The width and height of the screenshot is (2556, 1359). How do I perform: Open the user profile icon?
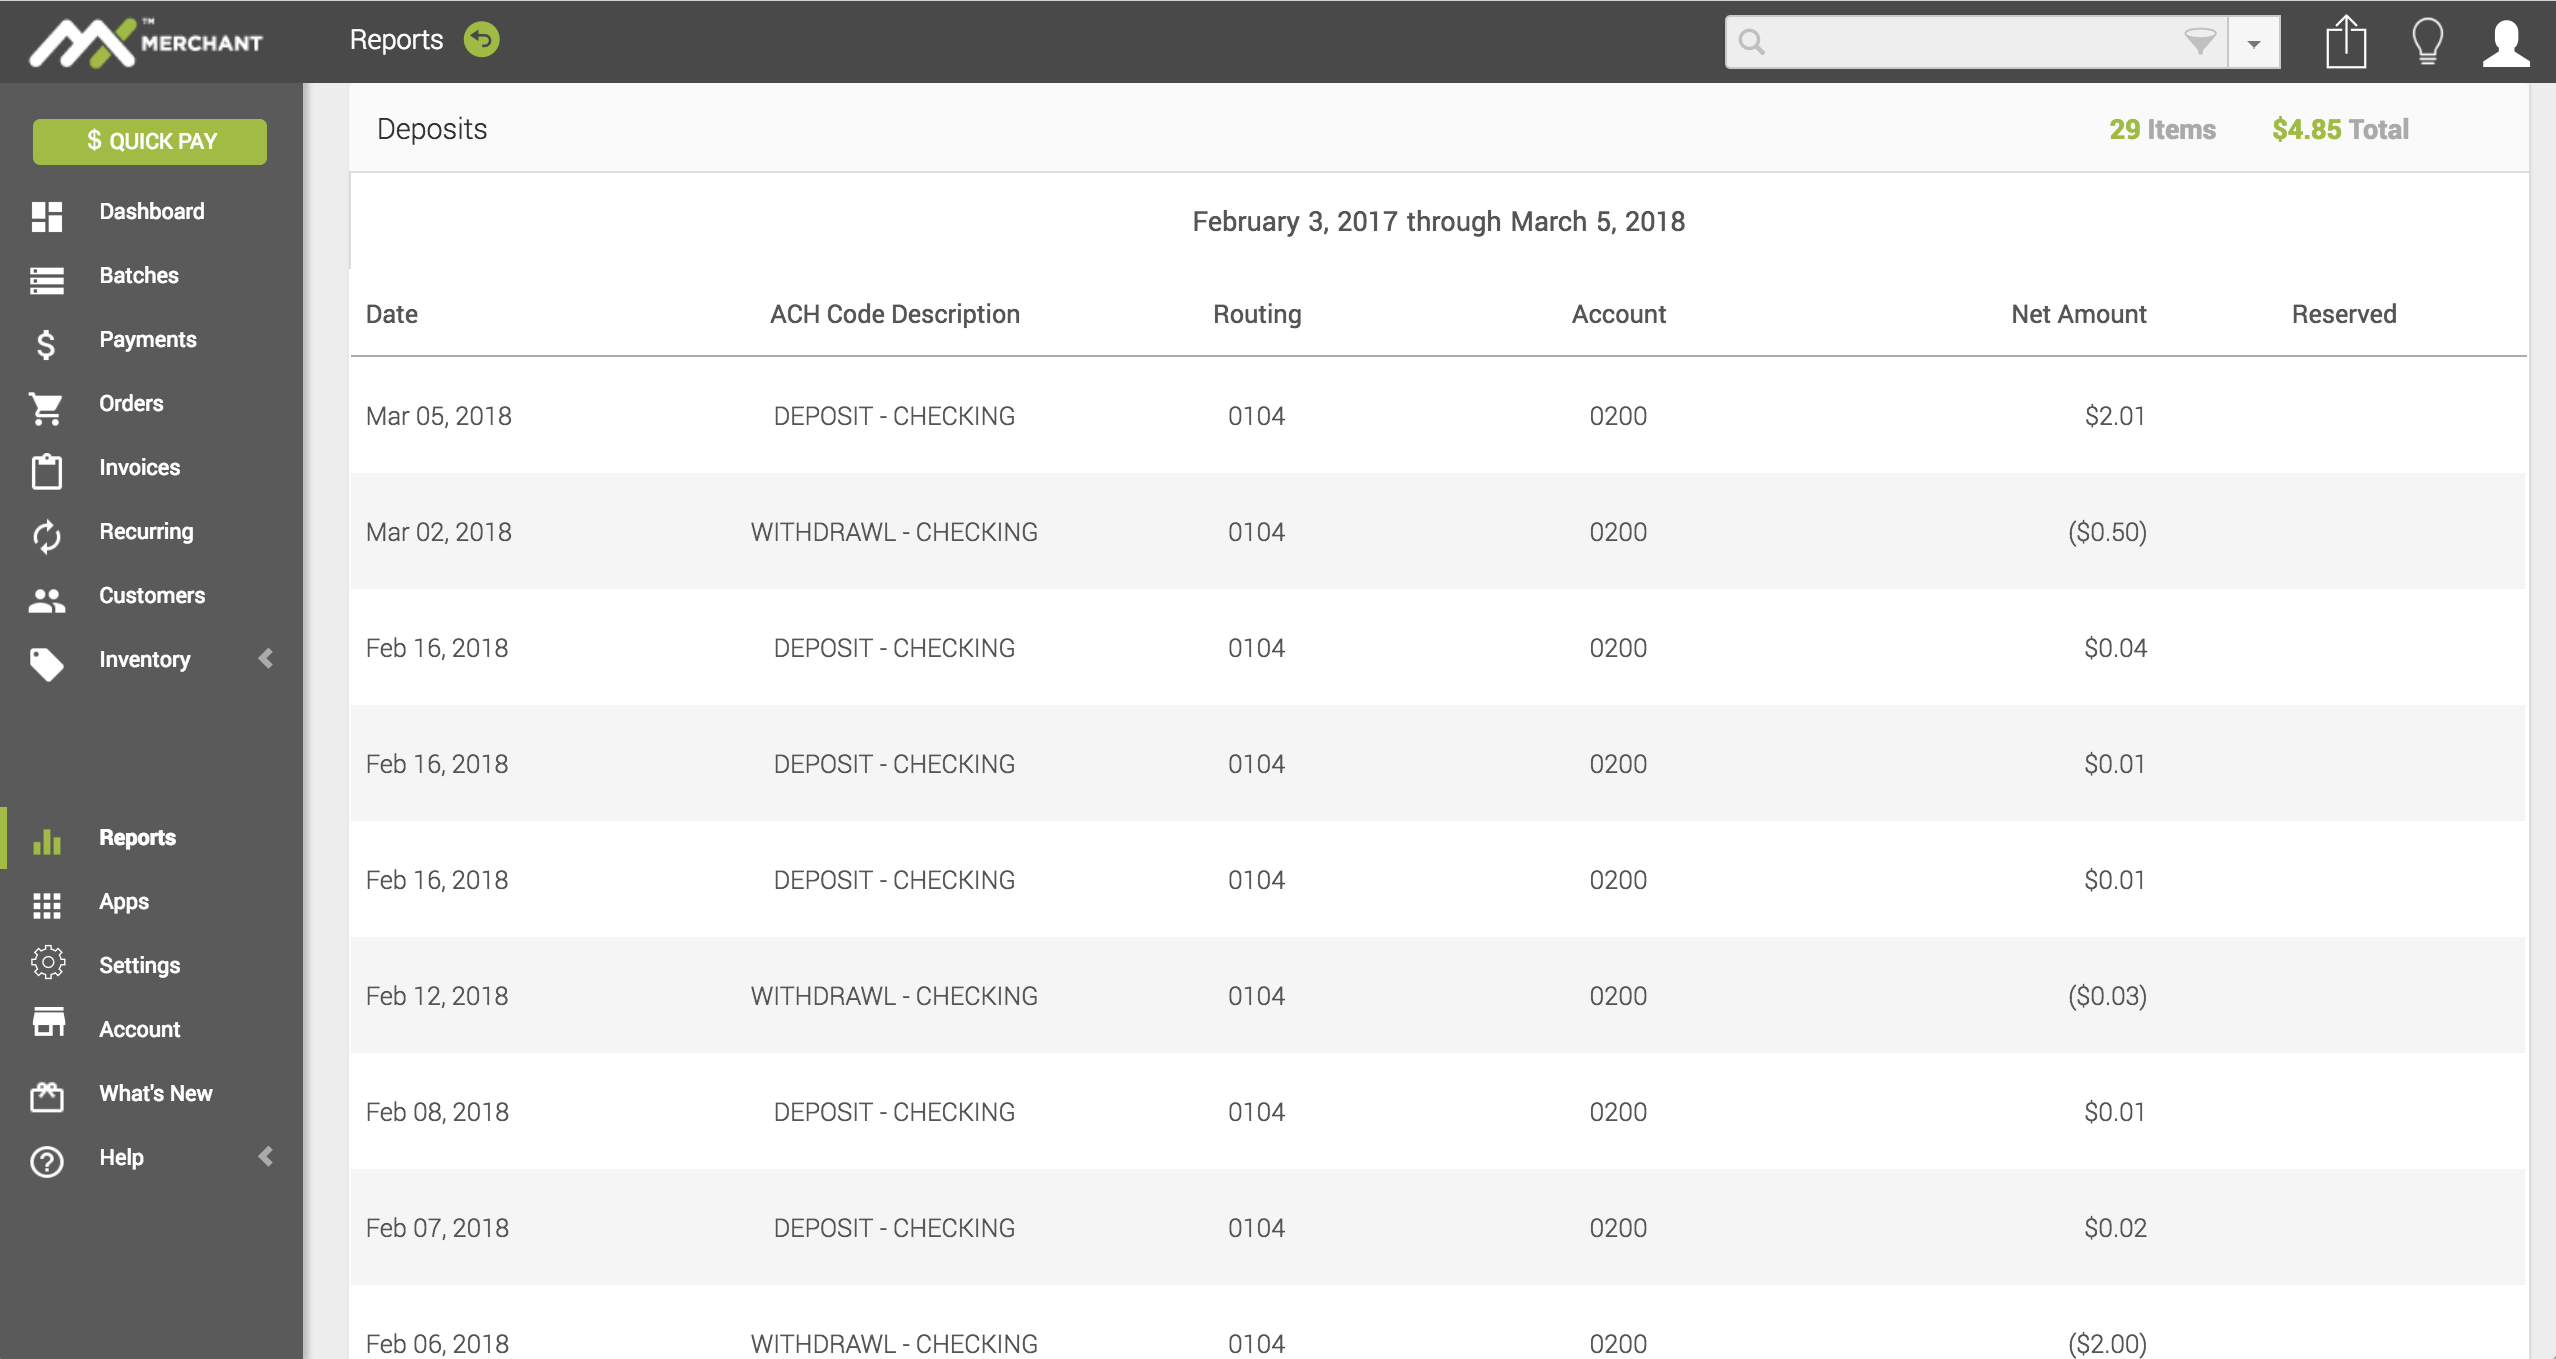[2506, 42]
